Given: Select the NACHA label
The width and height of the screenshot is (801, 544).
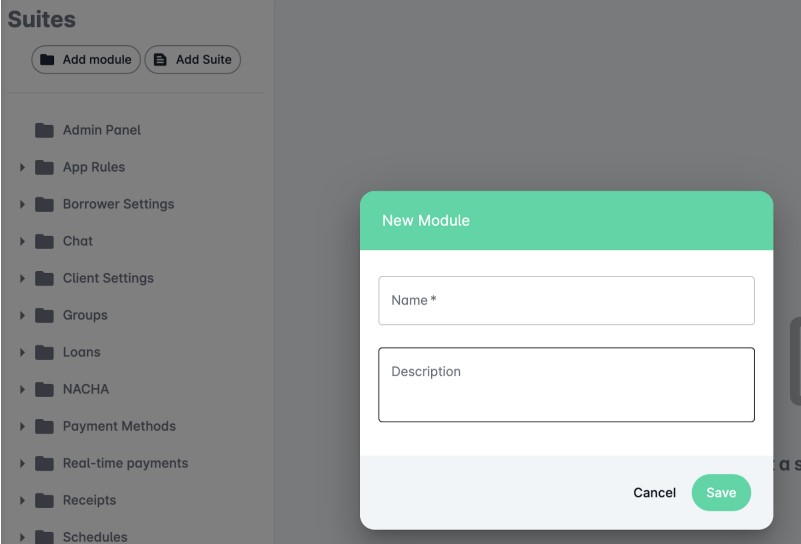Looking at the screenshot, I should click(86, 389).
